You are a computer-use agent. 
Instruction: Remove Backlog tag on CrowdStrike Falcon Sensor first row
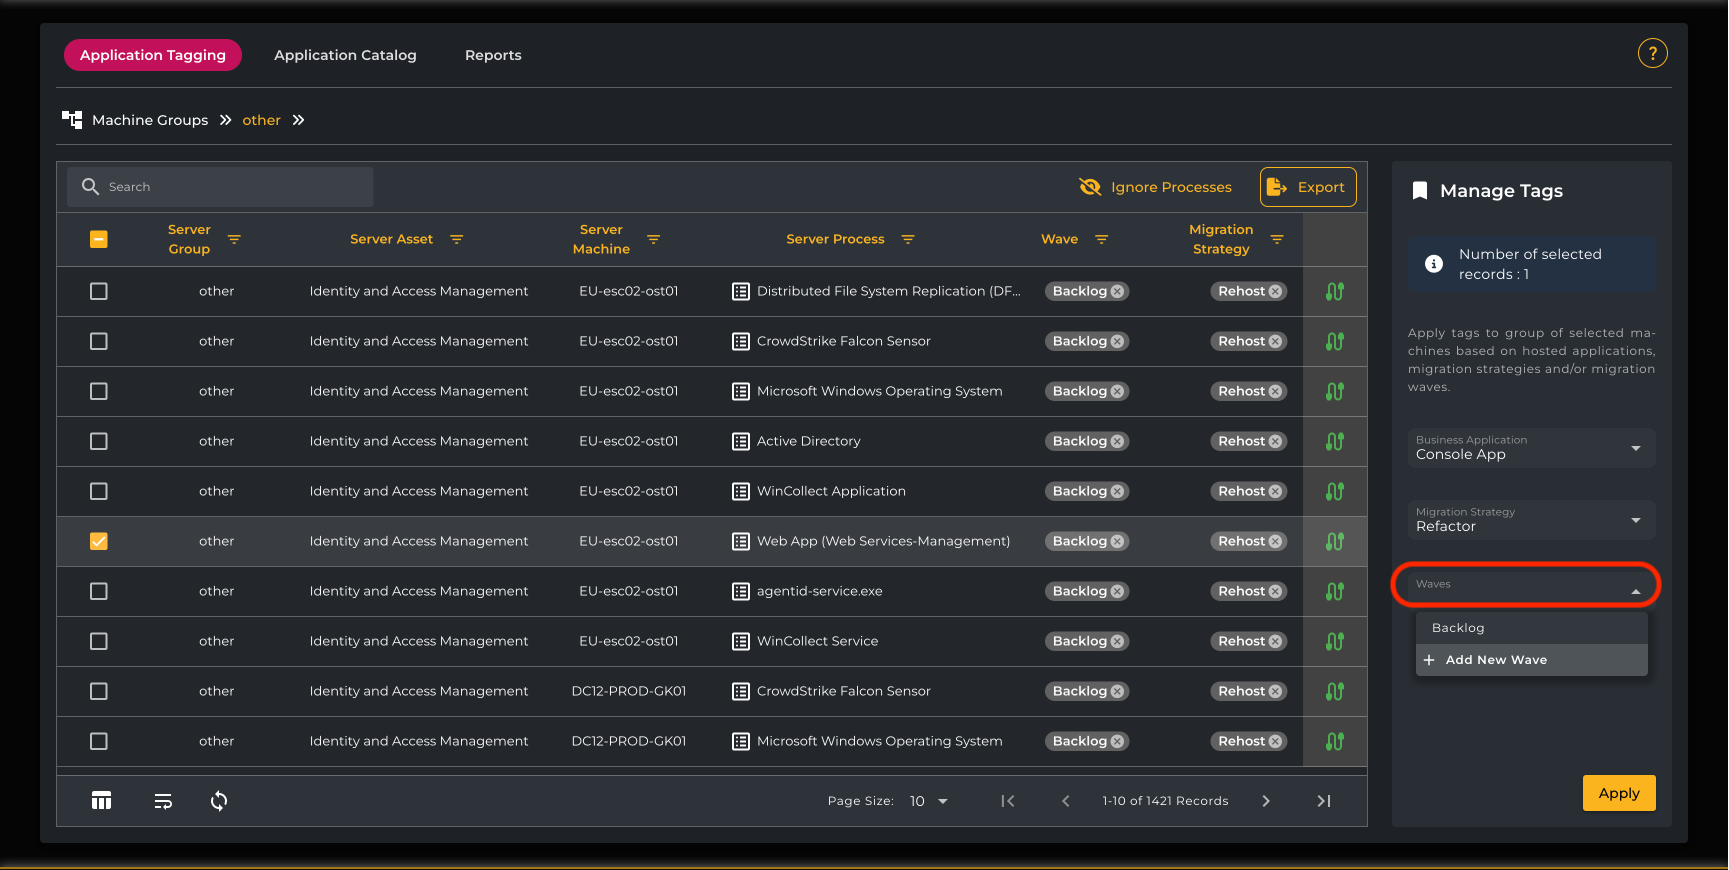[x=1118, y=341]
